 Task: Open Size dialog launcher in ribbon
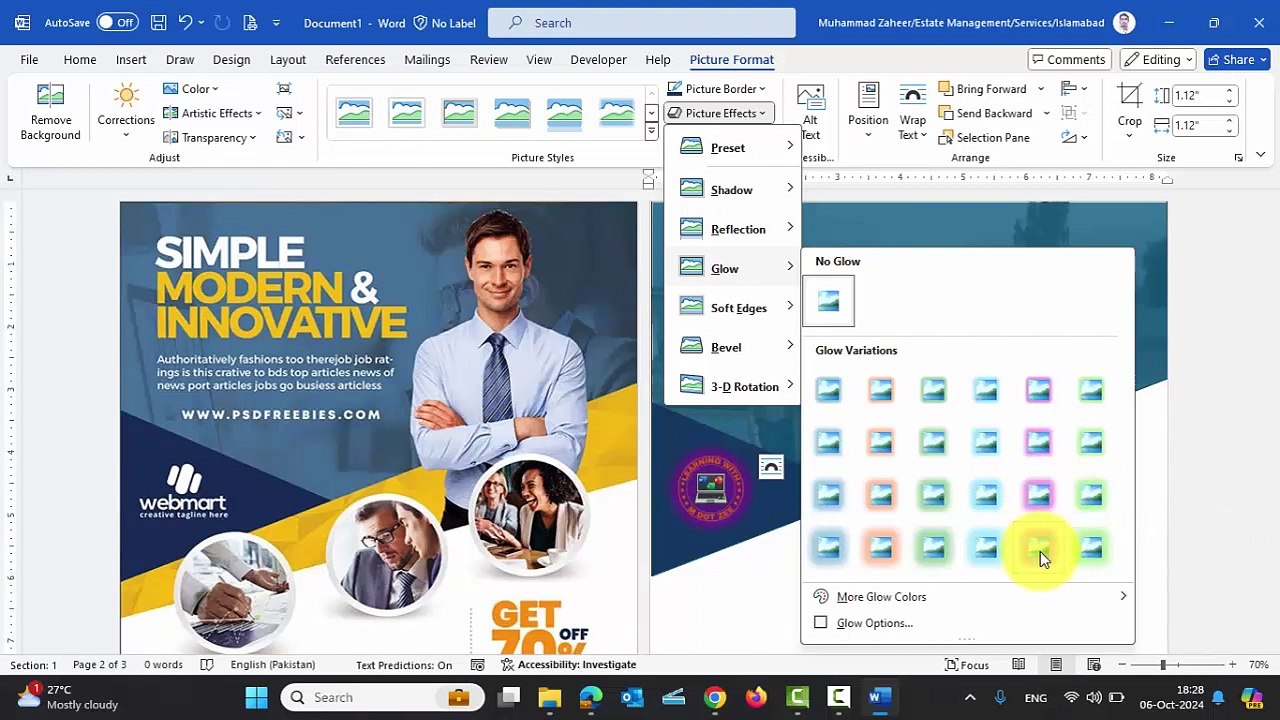point(1238,158)
